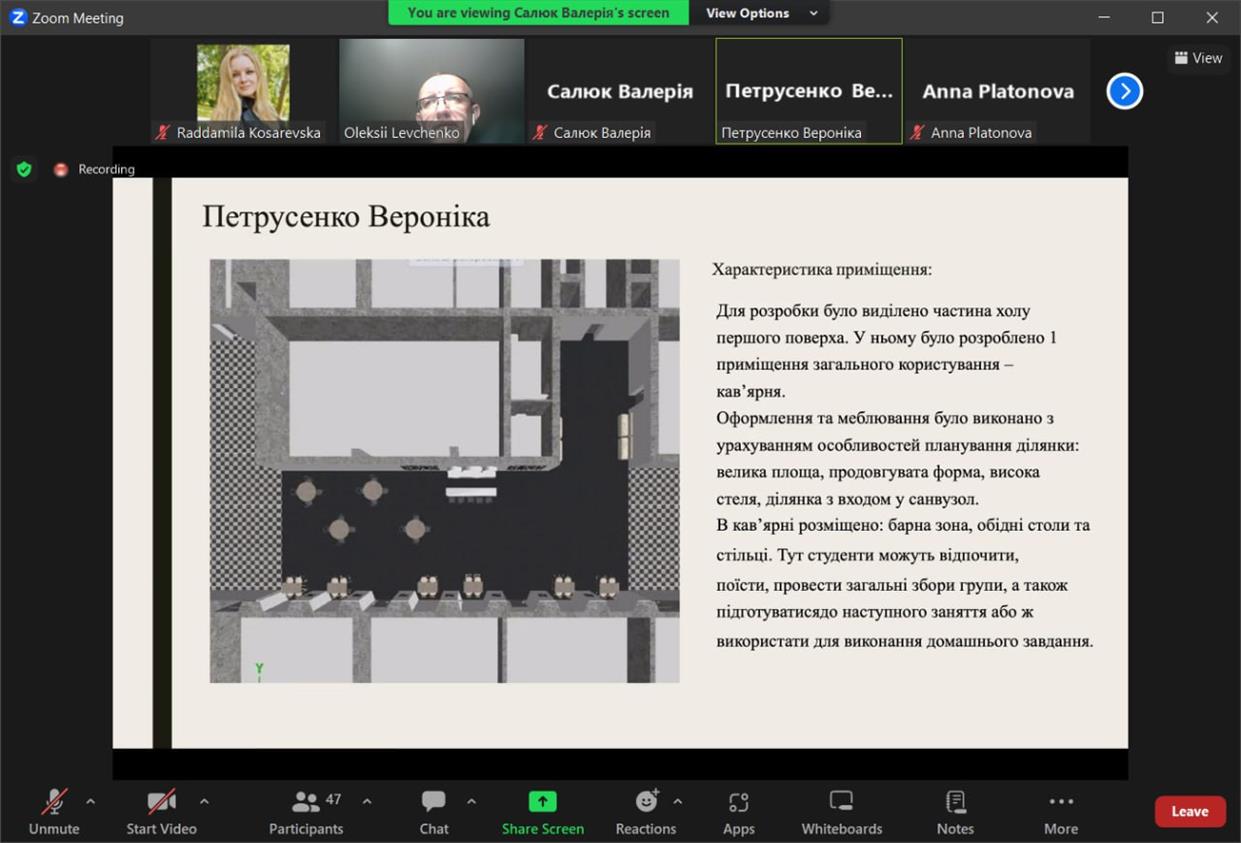The height and width of the screenshot is (843, 1241).
Task: Open Reactions menu
Action: click(x=646, y=811)
